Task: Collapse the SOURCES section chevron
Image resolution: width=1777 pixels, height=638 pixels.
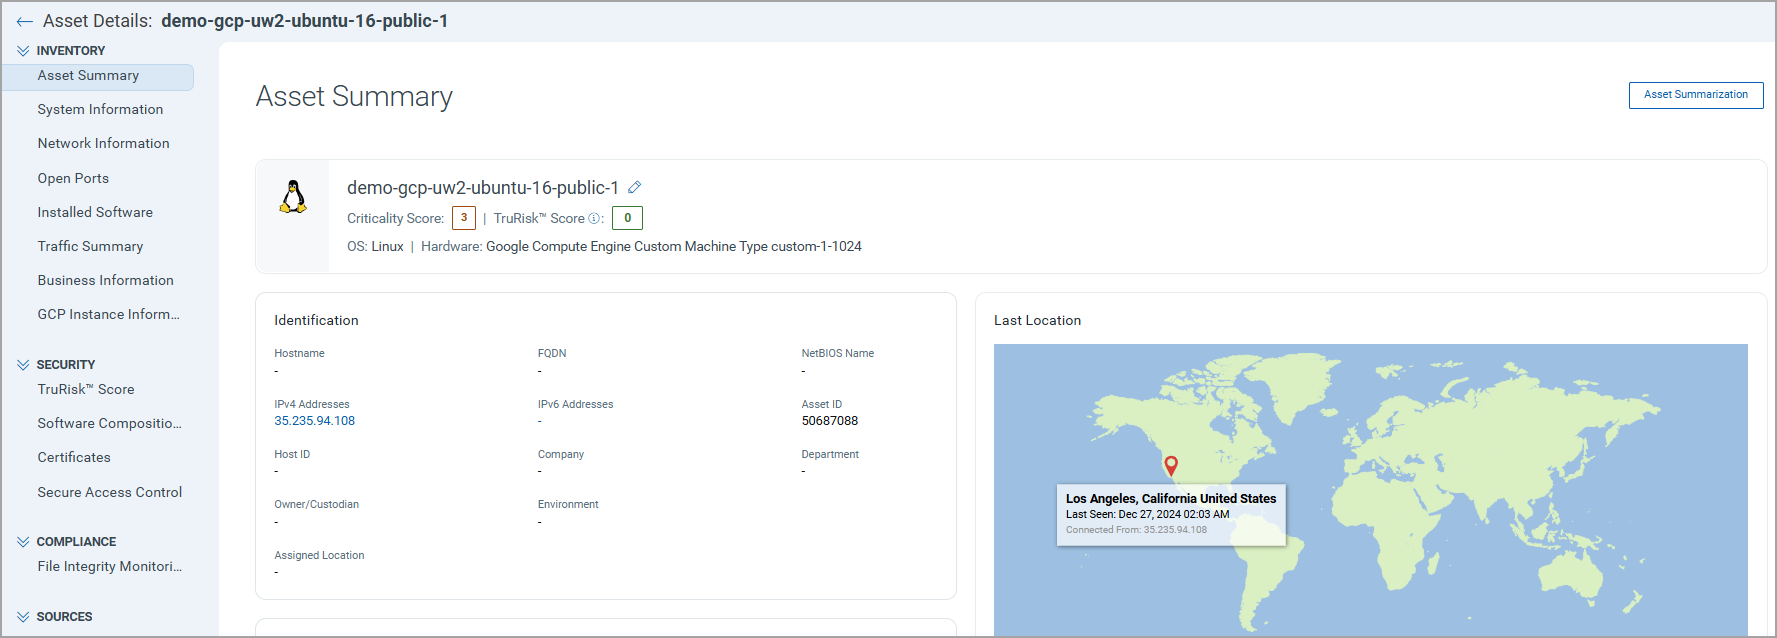Action: (23, 617)
